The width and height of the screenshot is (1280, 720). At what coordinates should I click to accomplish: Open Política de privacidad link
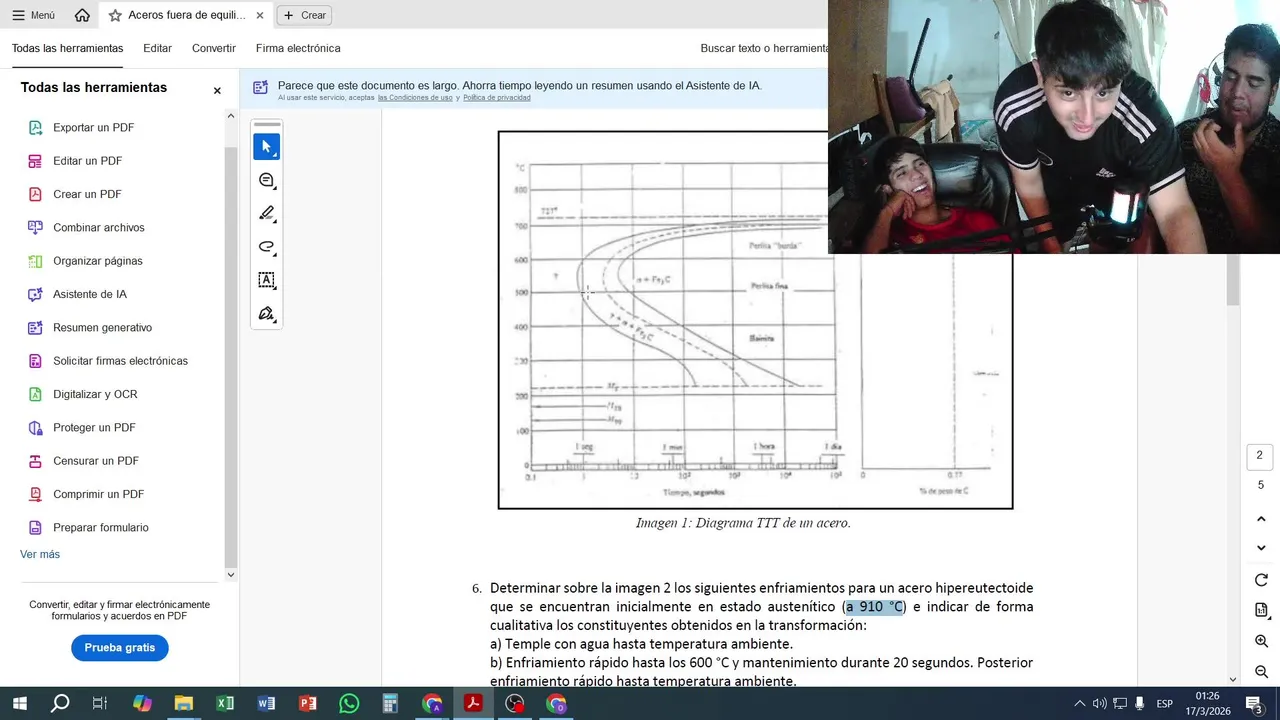[x=497, y=98]
